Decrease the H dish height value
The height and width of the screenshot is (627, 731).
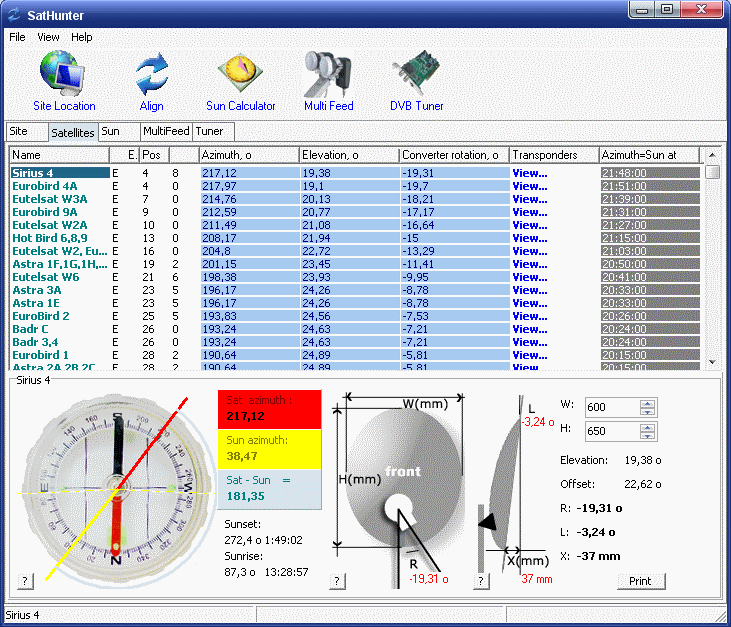click(647, 435)
